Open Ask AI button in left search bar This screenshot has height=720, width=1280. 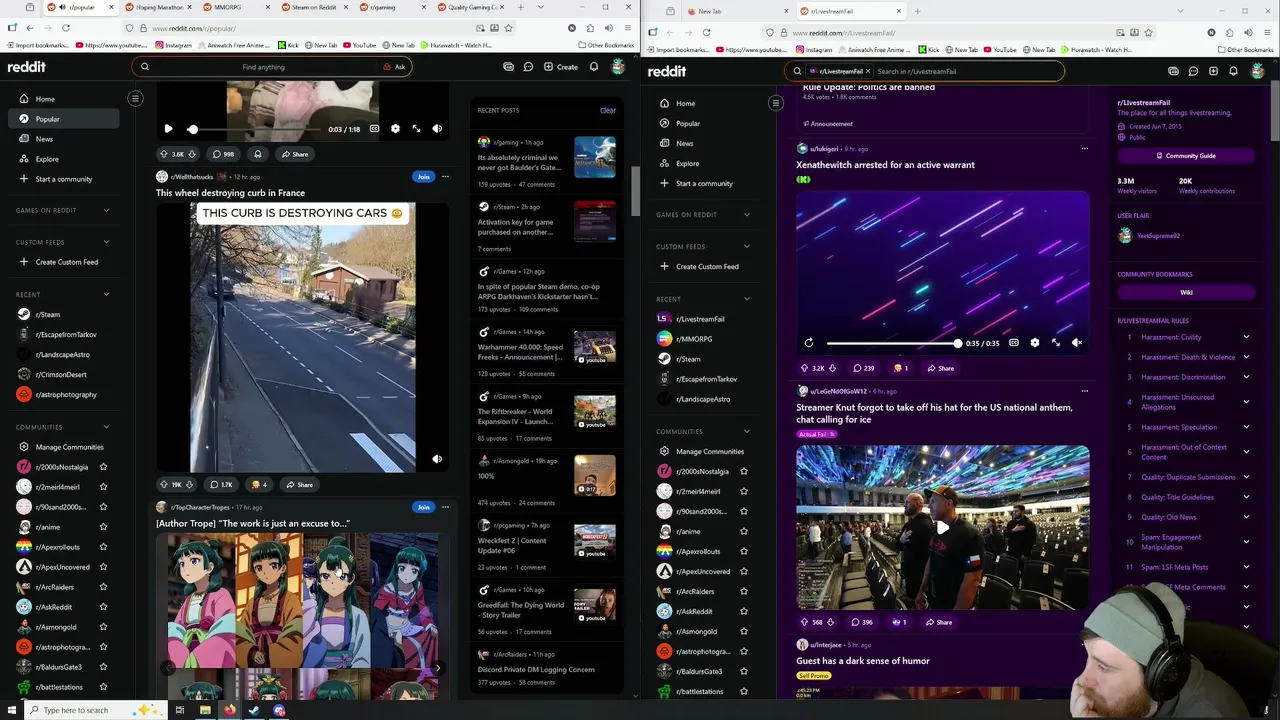[394, 67]
